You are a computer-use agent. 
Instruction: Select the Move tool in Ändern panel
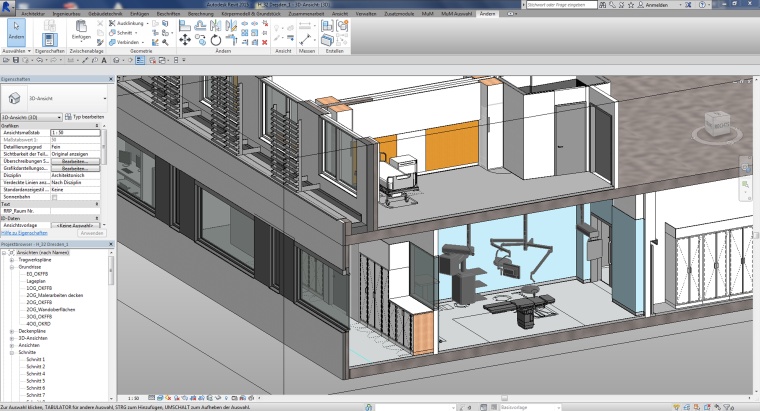[185, 40]
